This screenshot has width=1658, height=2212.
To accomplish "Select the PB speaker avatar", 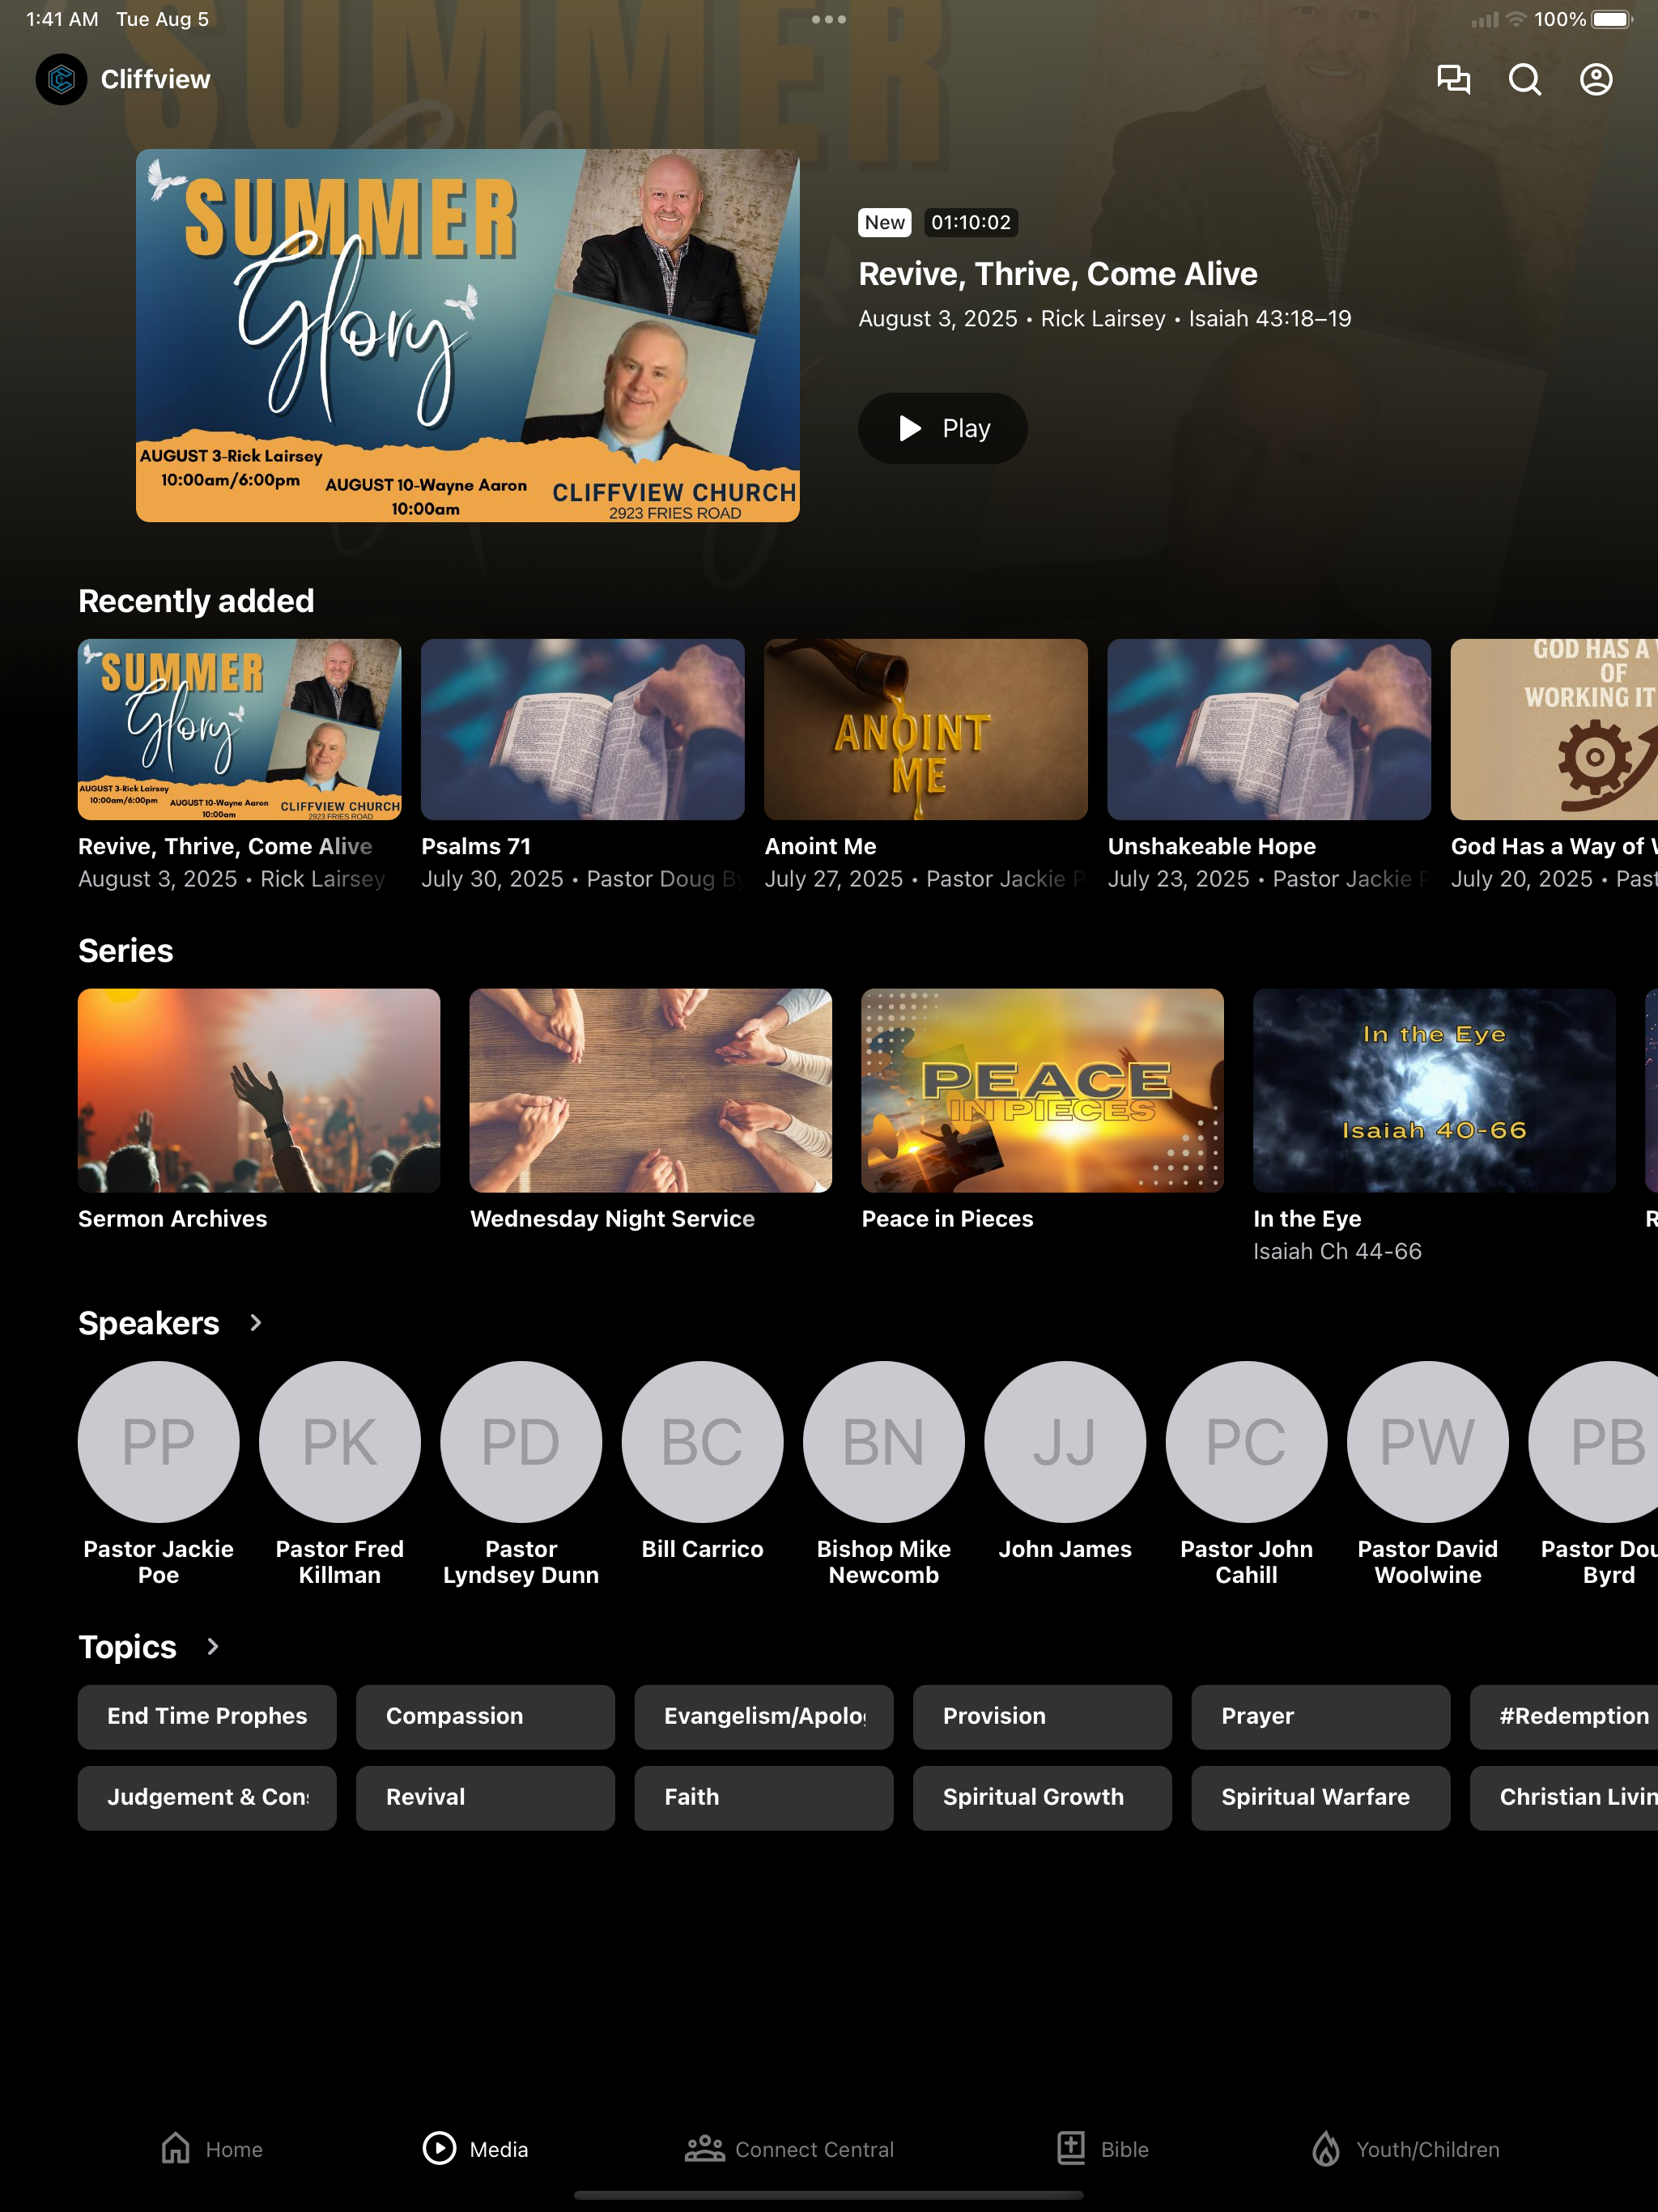I will pyautogui.click(x=1594, y=1442).
